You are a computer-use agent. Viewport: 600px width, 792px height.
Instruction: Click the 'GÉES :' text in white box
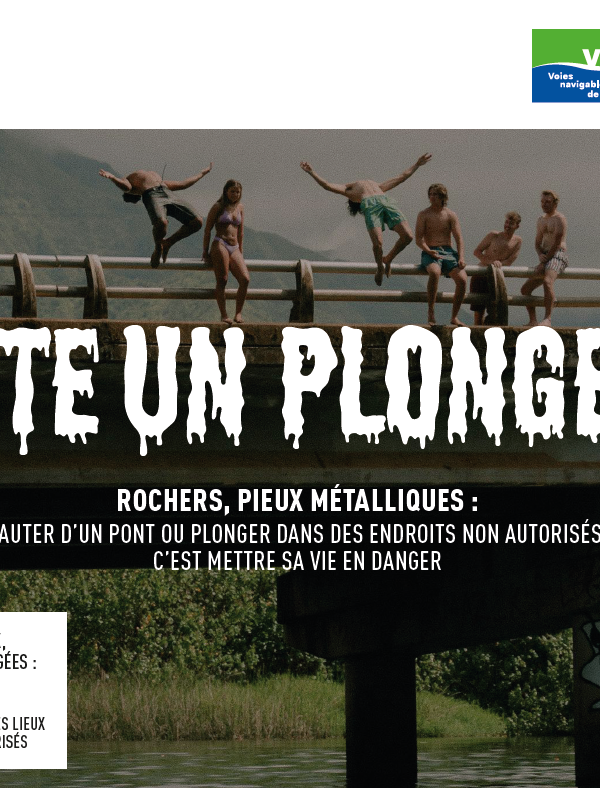coord(18,662)
